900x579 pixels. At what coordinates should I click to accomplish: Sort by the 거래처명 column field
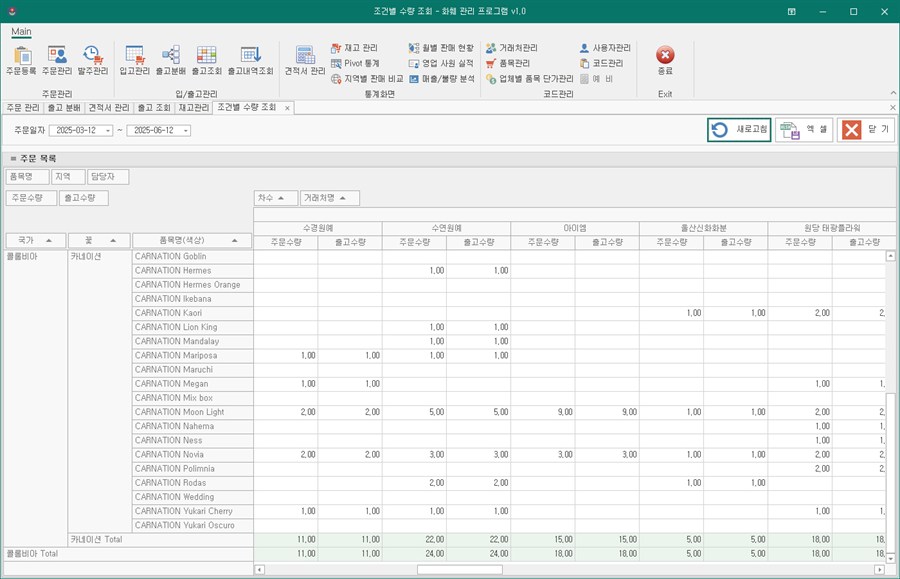pyautogui.click(x=329, y=198)
